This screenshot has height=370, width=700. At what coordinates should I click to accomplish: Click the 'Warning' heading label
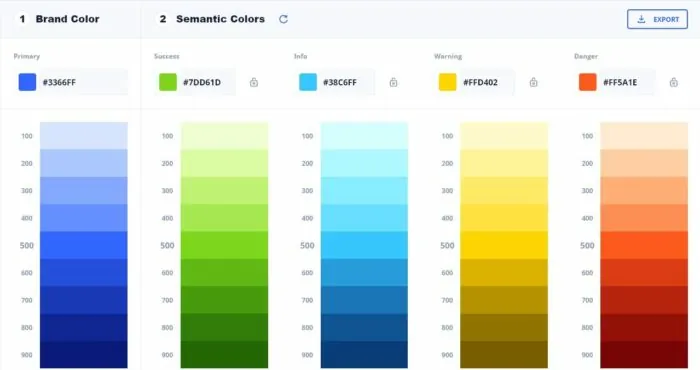[448, 56]
